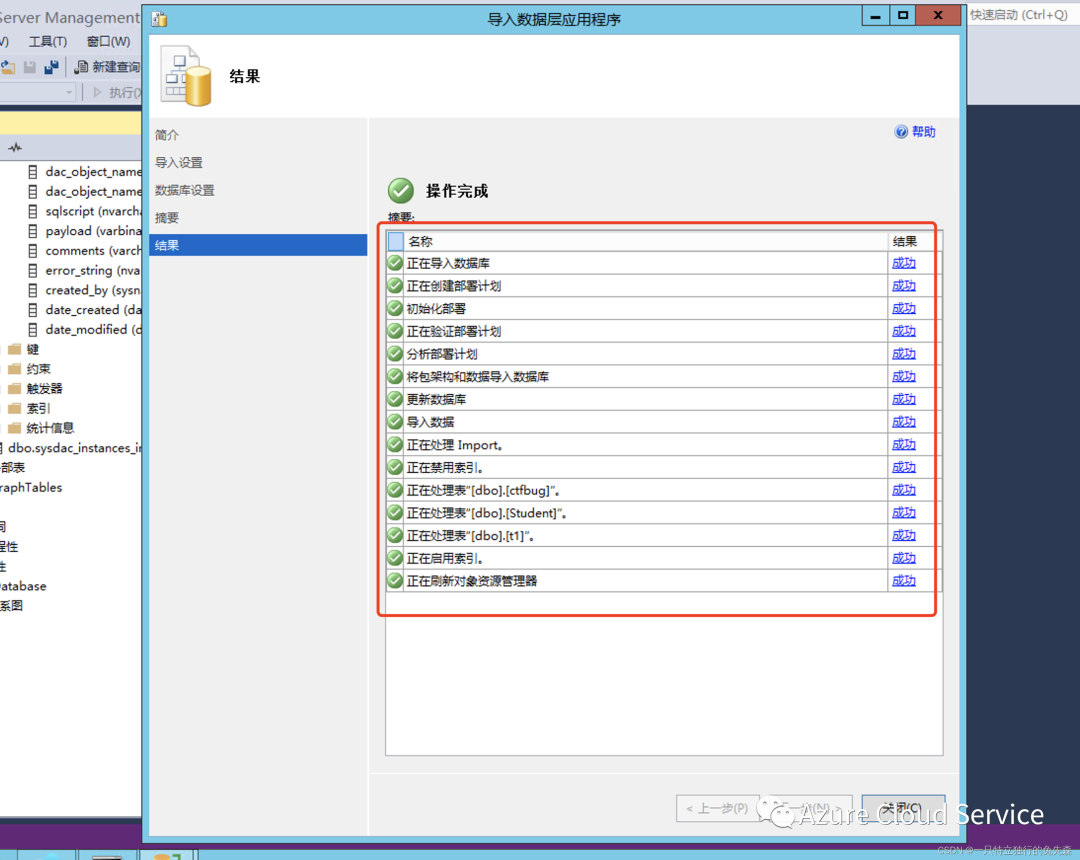Open the 成功 link for 更新数据库
This screenshot has height=860, width=1080.
click(x=904, y=399)
